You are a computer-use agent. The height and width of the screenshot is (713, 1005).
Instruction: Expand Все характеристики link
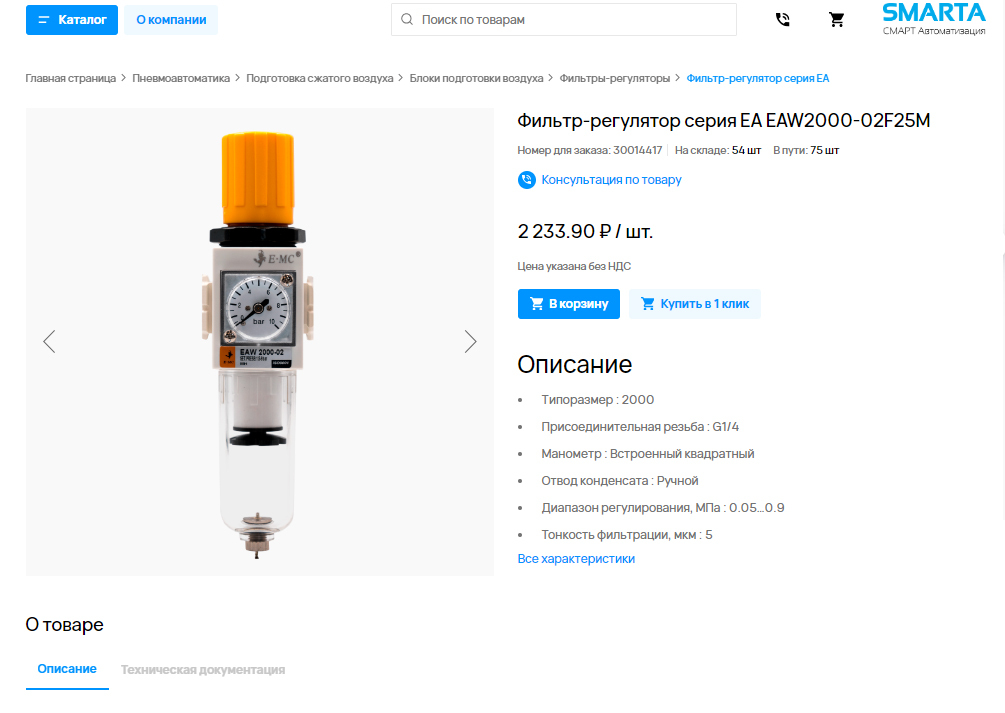coord(576,559)
